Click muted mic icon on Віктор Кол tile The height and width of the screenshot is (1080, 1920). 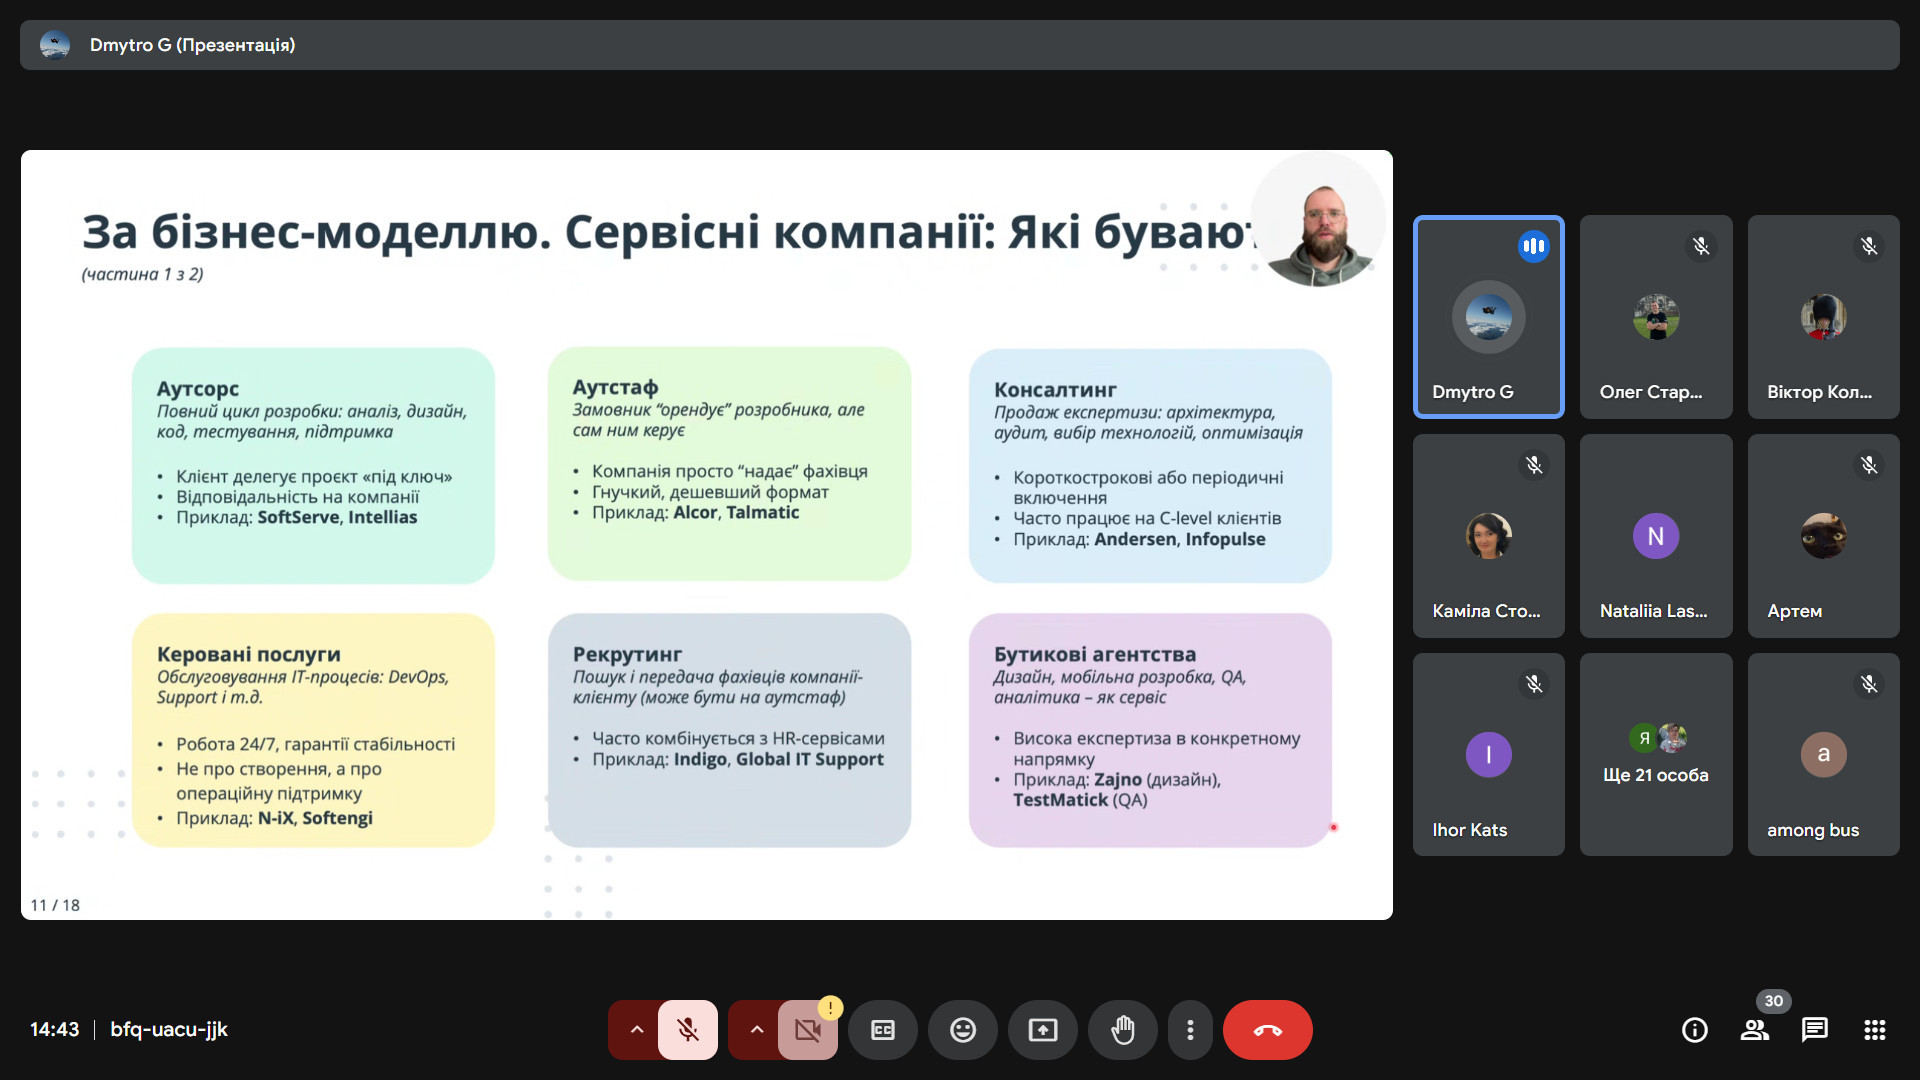1869,246
